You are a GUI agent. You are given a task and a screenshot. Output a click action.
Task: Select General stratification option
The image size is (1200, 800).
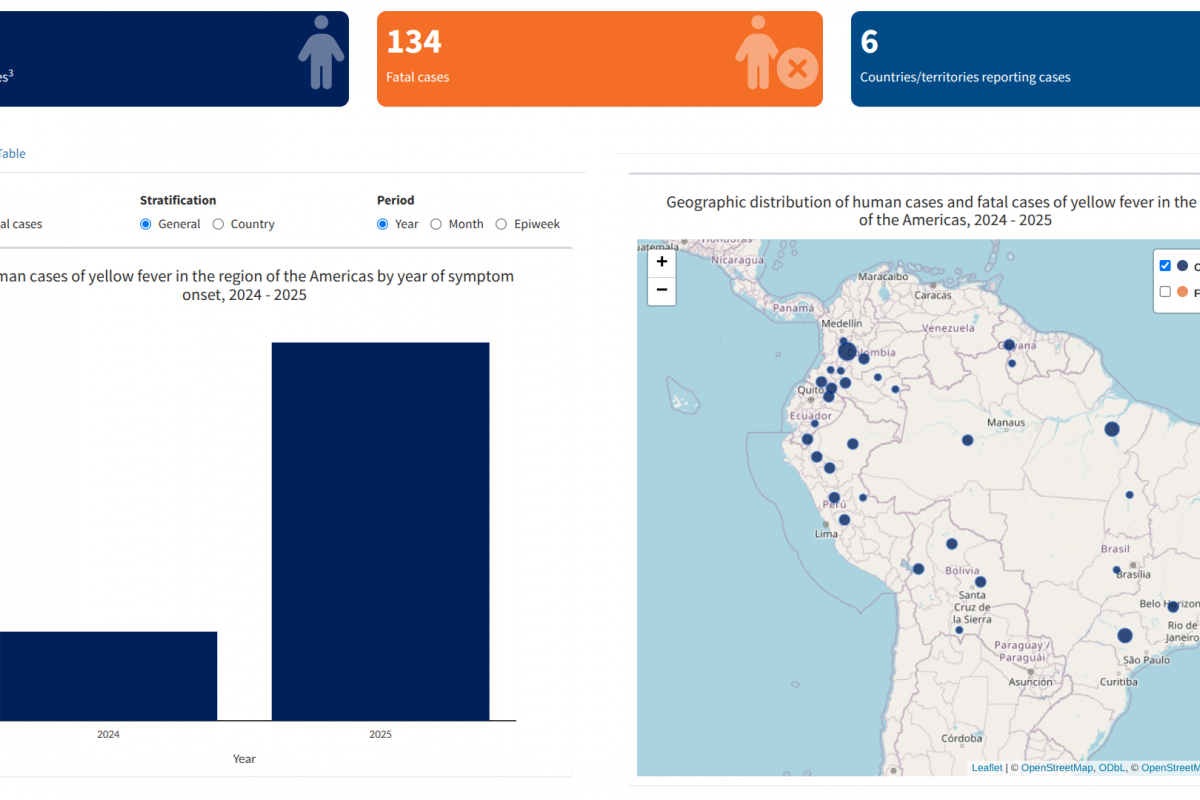[x=146, y=224]
